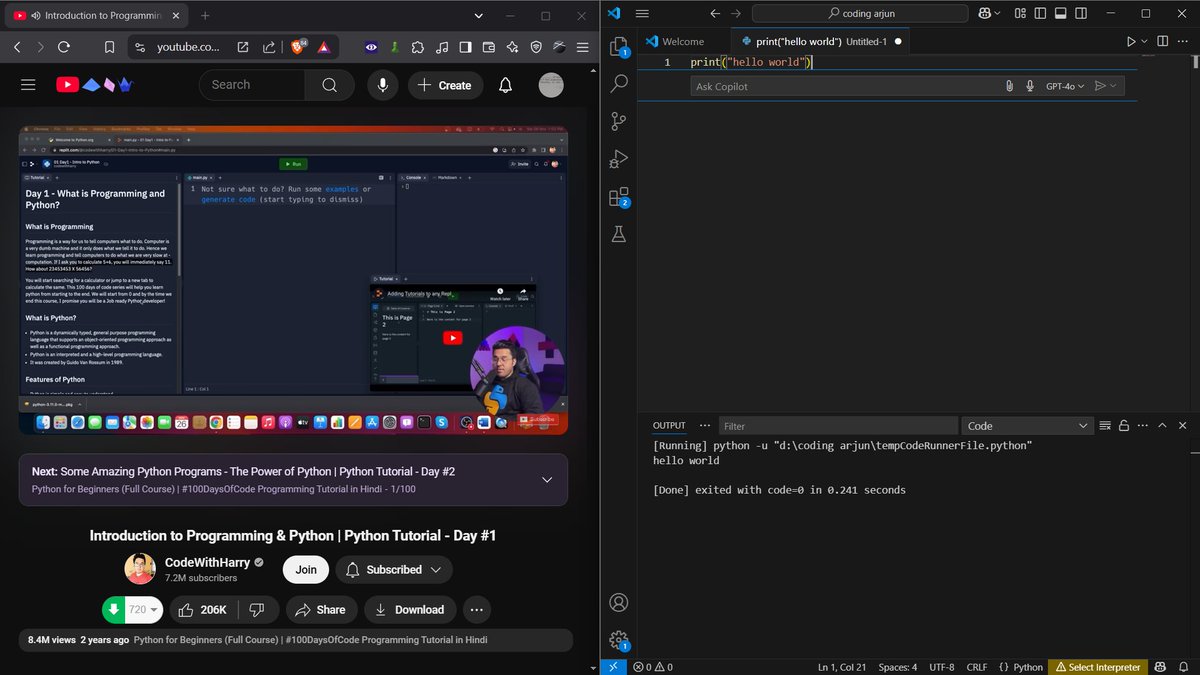Split the editor to the right
Viewport: 1200px width, 675px height.
tap(1163, 41)
